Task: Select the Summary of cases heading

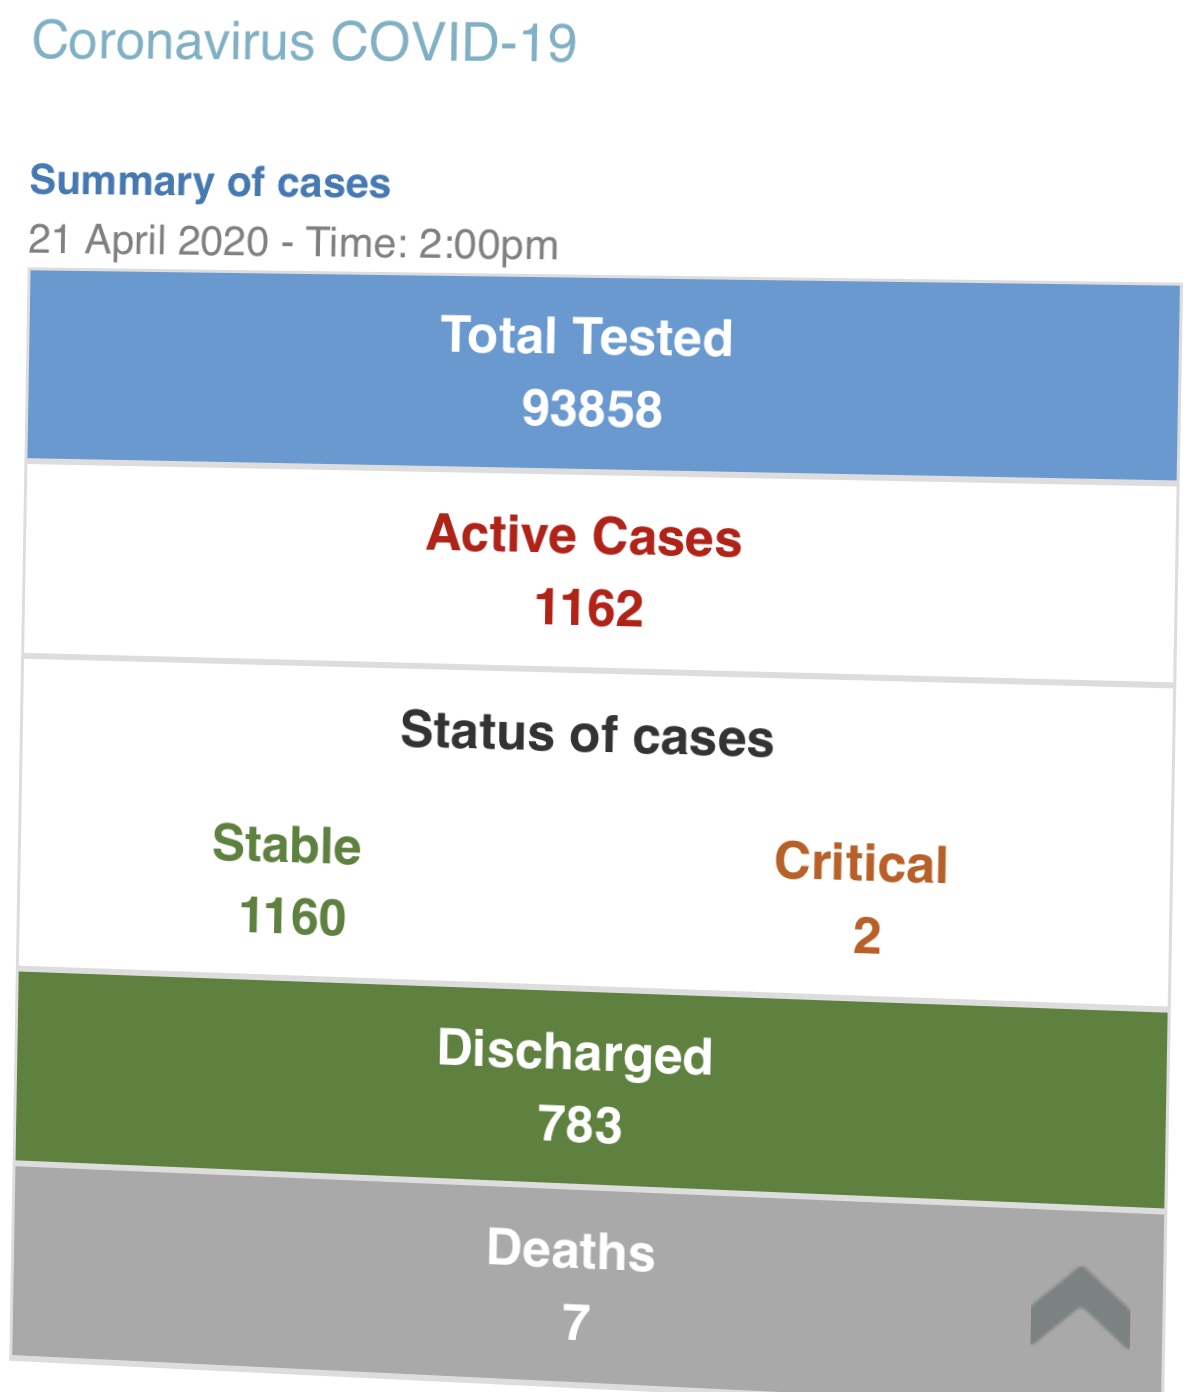Action: 210,181
